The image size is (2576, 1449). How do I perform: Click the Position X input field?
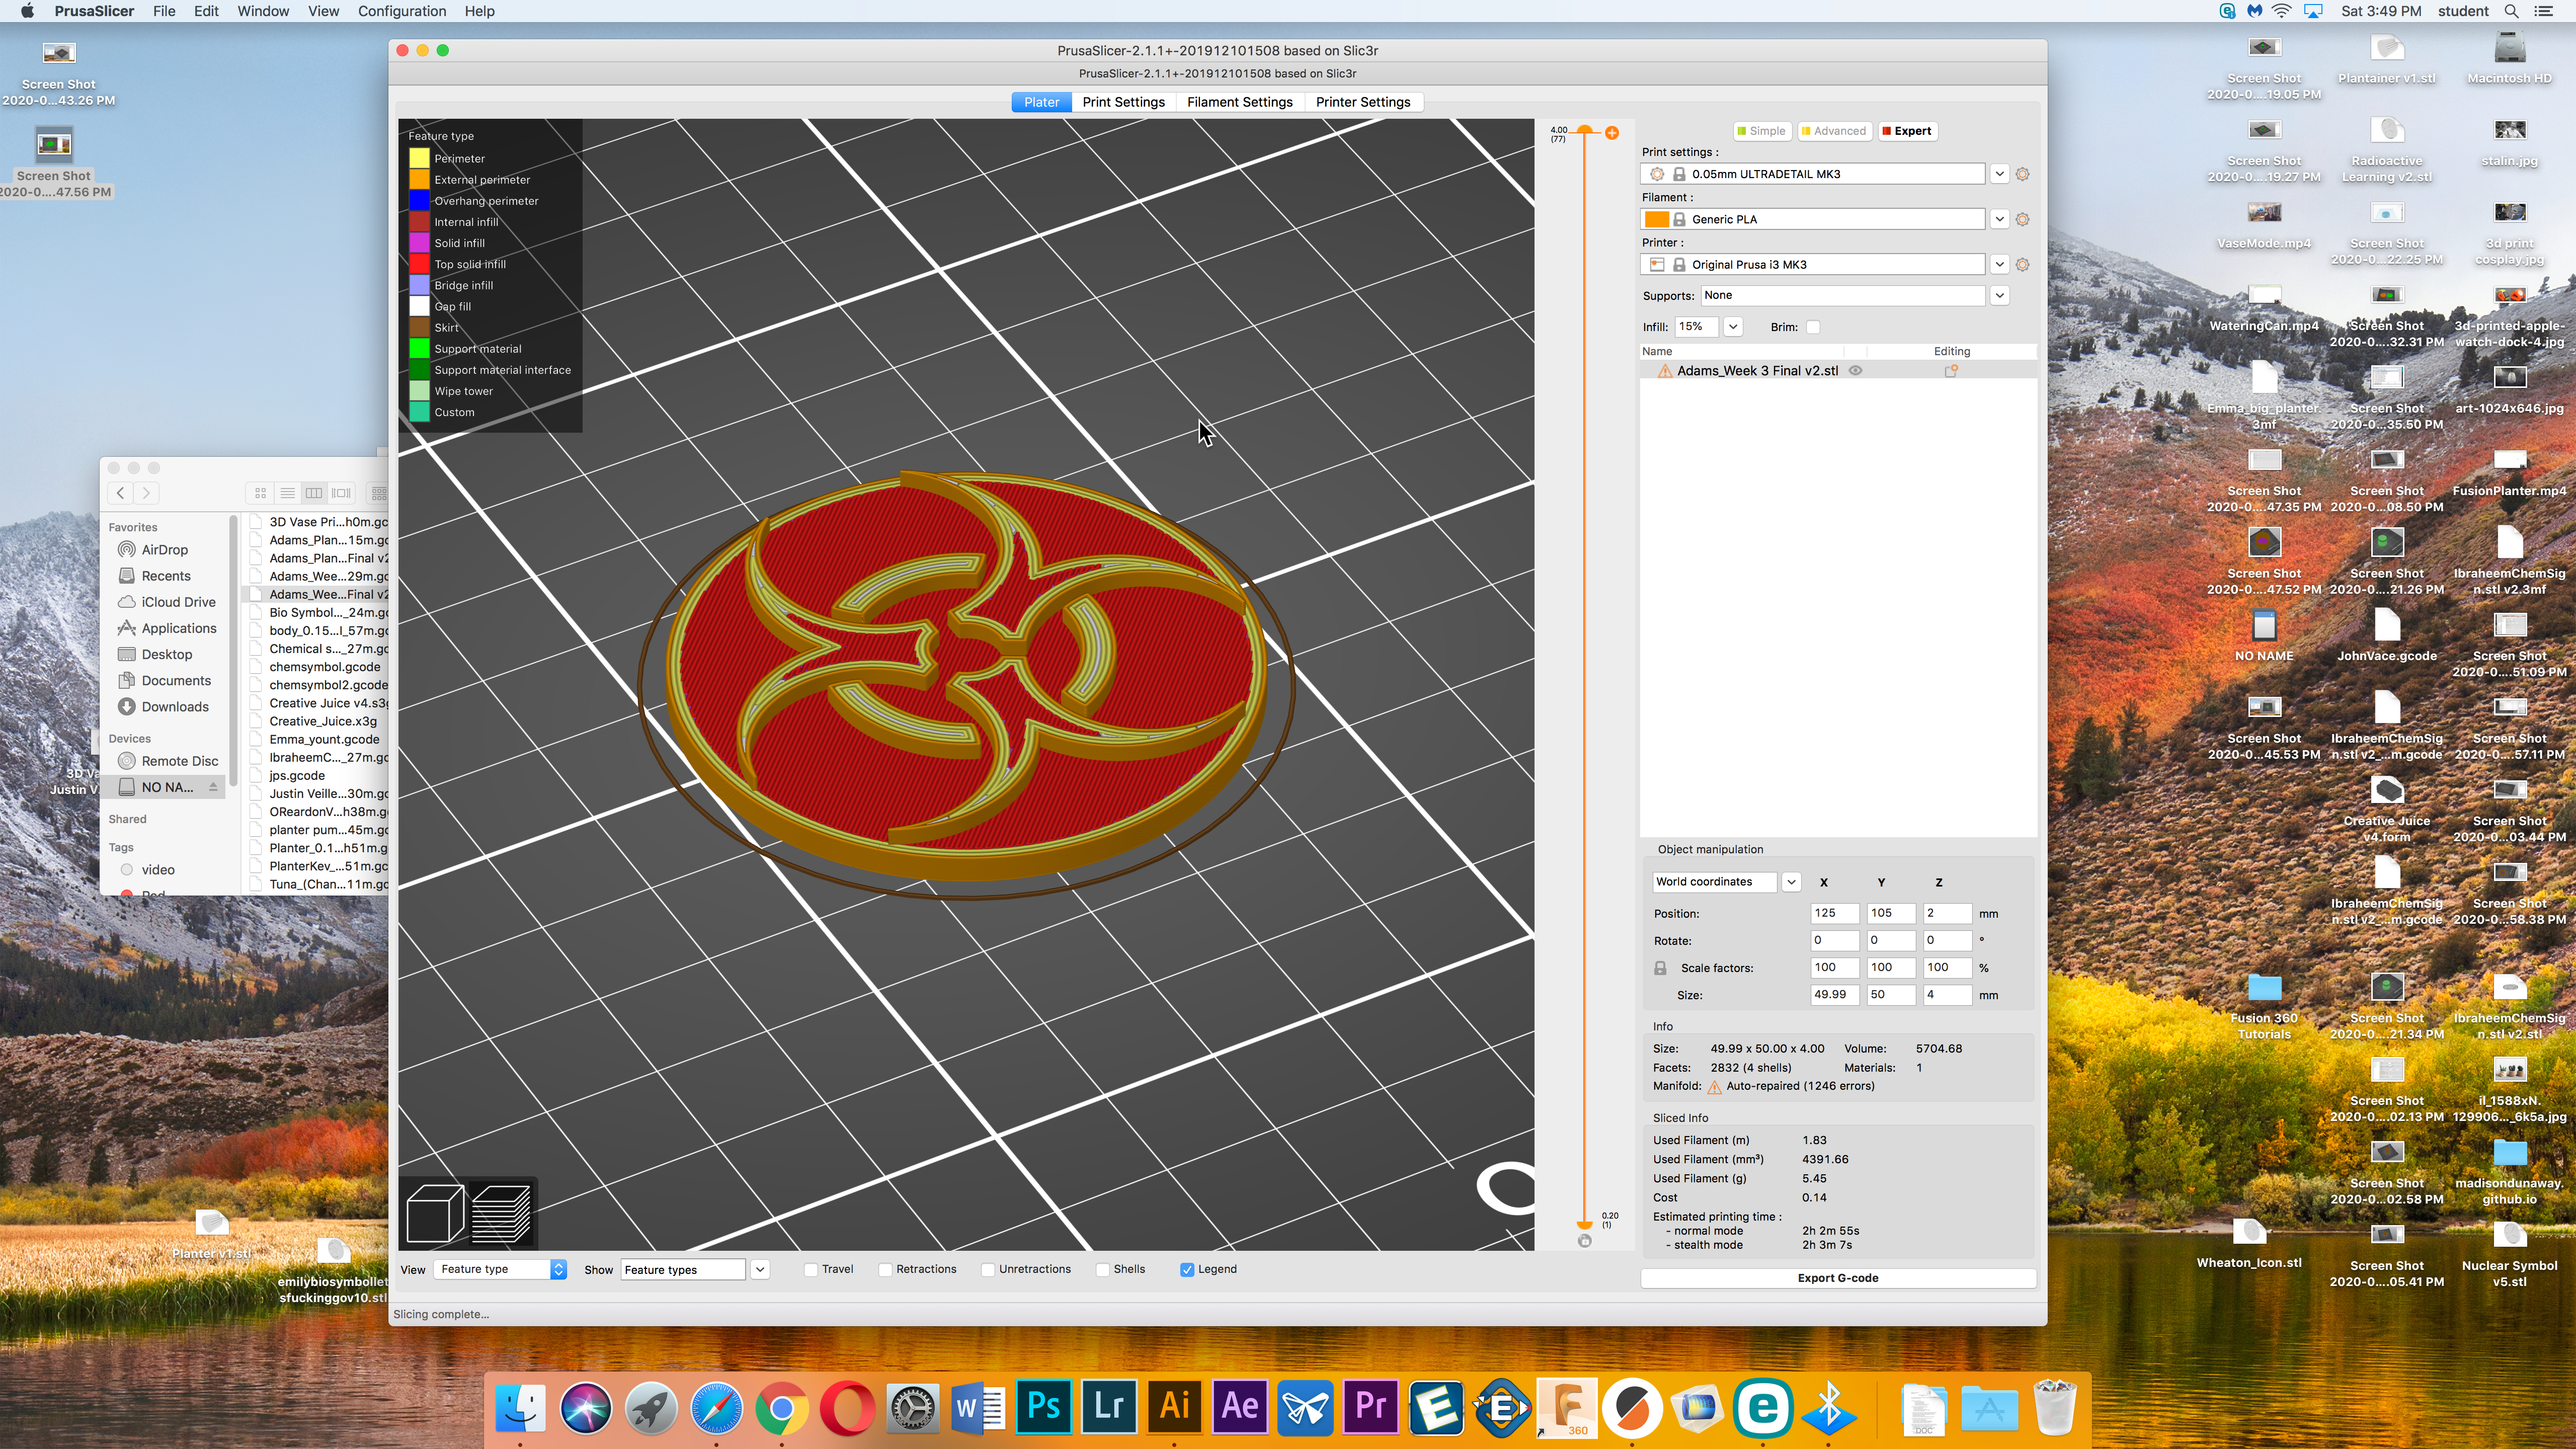[1834, 914]
